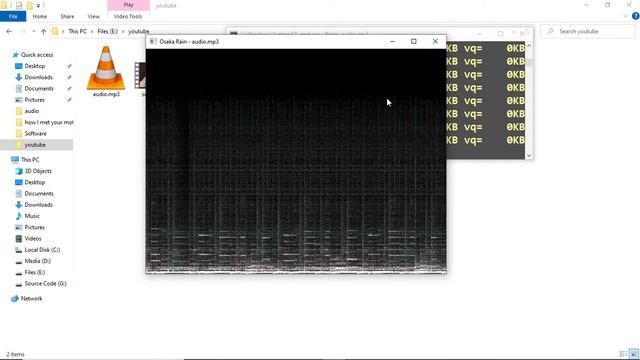Click console window scrollbar thumb
This screenshot has height=360, width=640.
(529, 62)
